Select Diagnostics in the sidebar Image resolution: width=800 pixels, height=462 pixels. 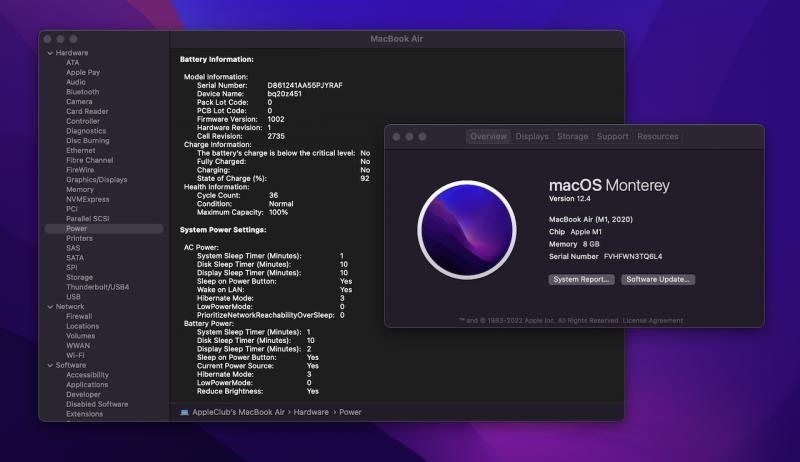click(86, 131)
